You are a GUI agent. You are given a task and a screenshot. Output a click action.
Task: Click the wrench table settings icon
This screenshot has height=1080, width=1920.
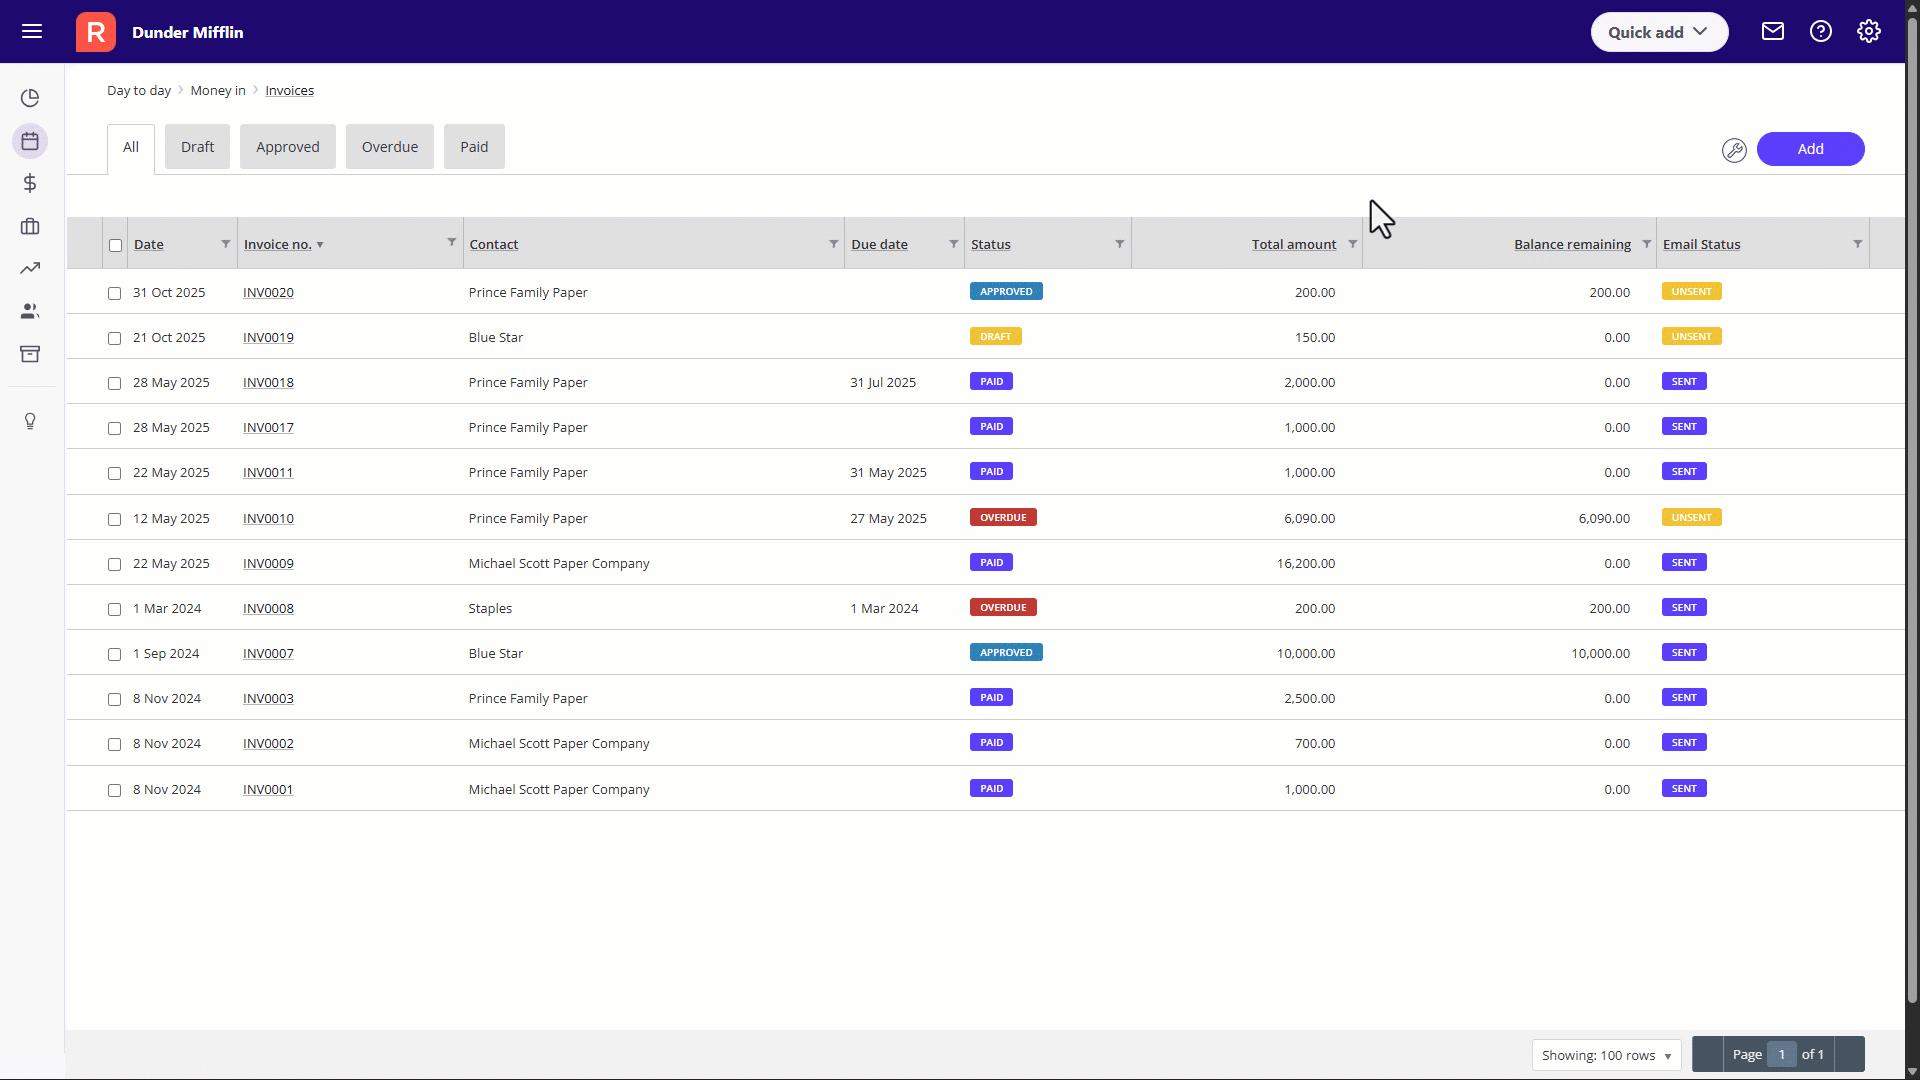pos(1734,150)
